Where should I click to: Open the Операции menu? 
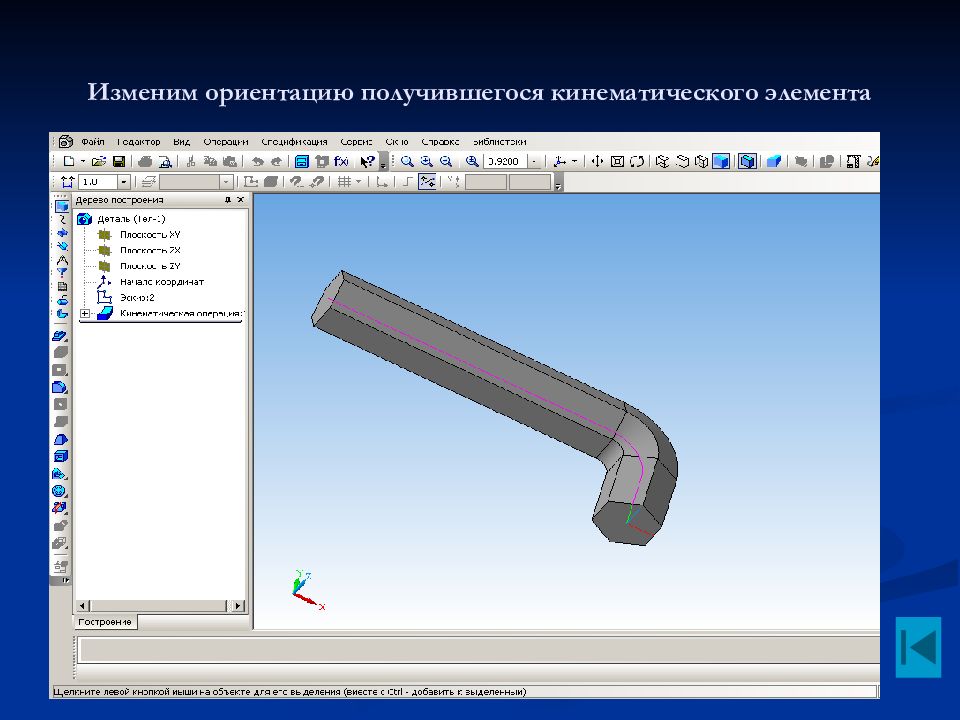pos(226,141)
